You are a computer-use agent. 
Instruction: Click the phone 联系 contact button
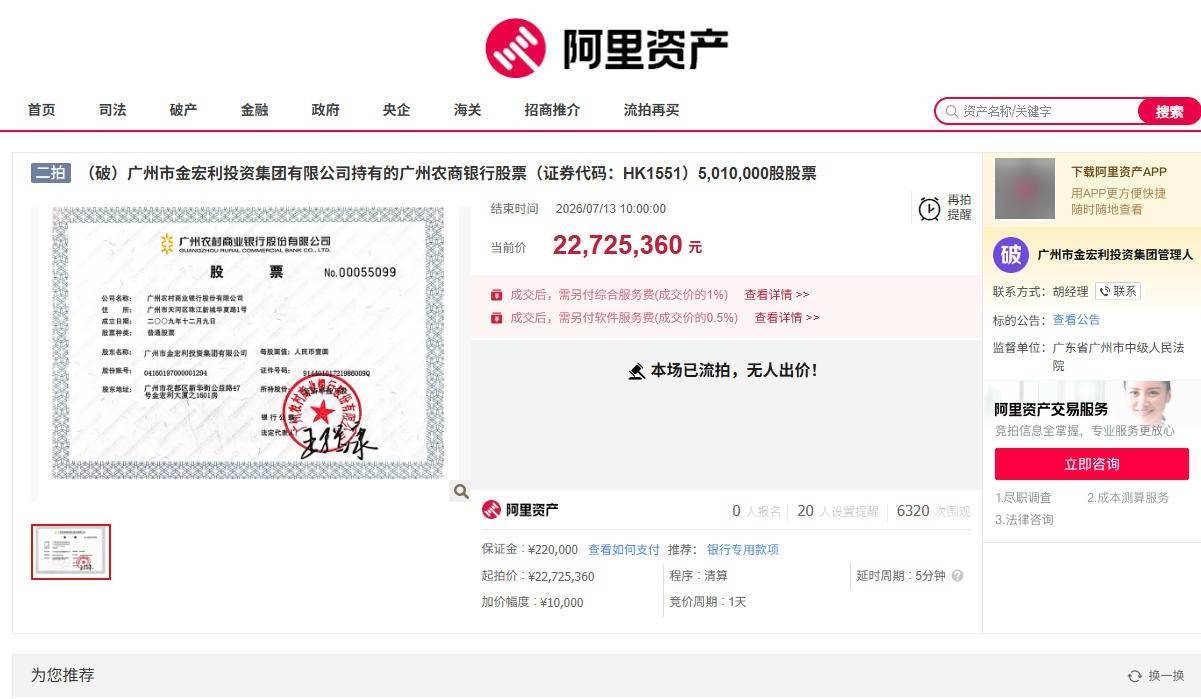coord(1118,291)
